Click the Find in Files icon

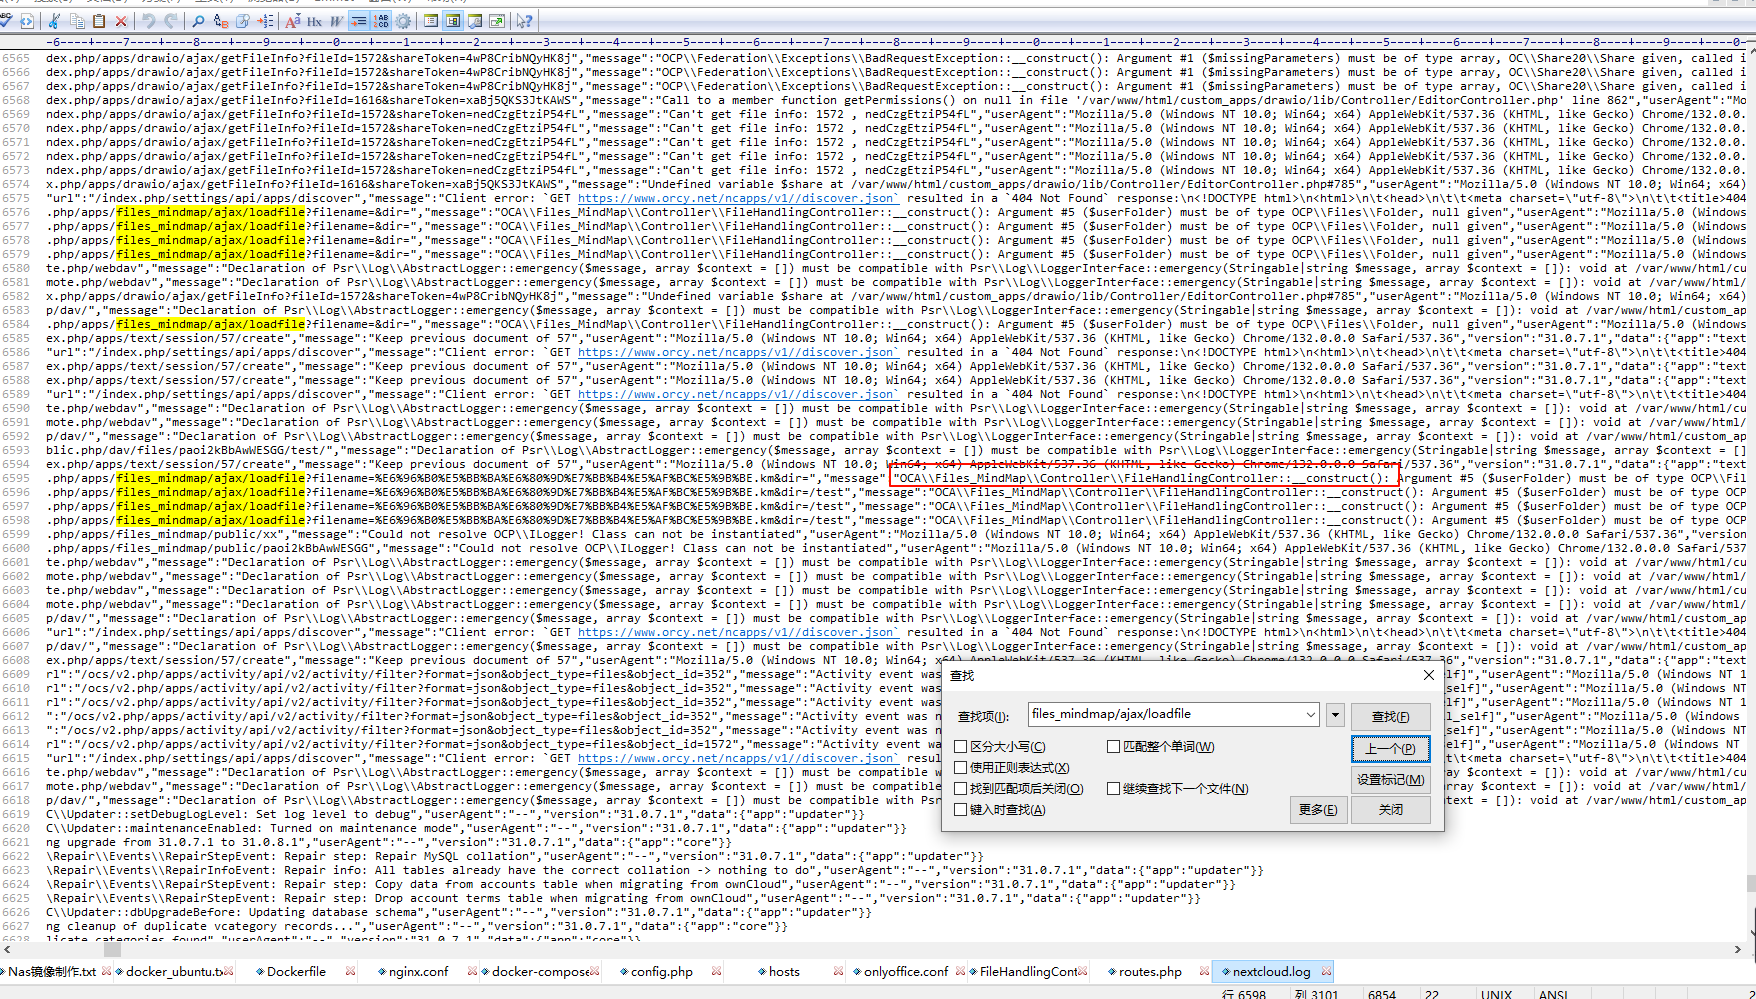tap(243, 20)
